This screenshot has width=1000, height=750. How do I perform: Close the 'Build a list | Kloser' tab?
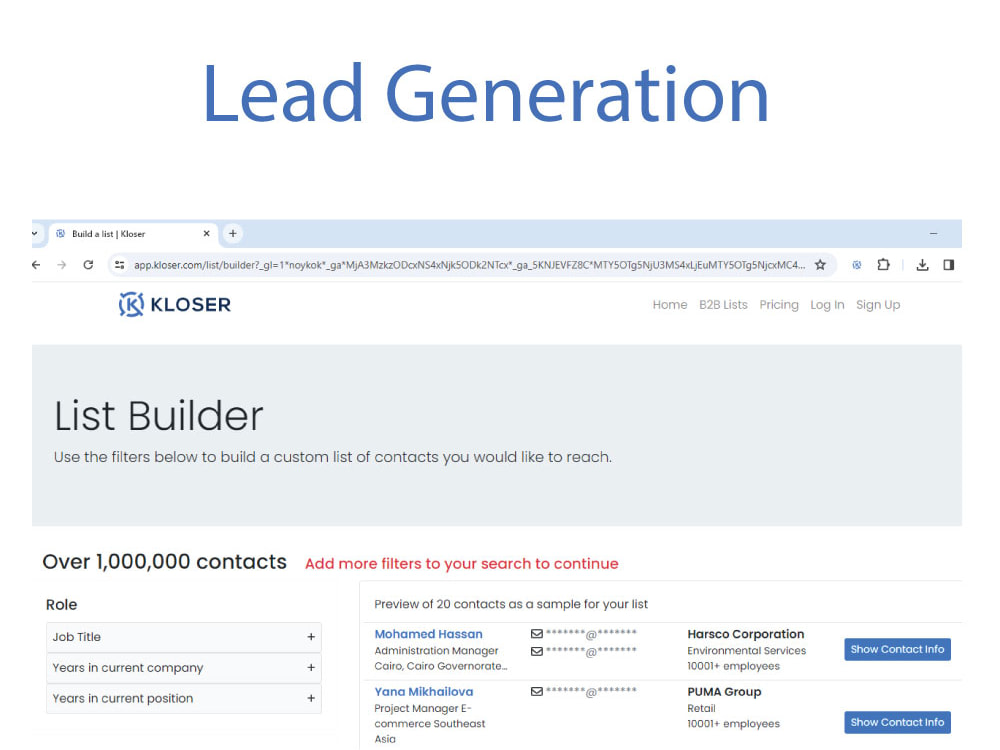point(207,233)
